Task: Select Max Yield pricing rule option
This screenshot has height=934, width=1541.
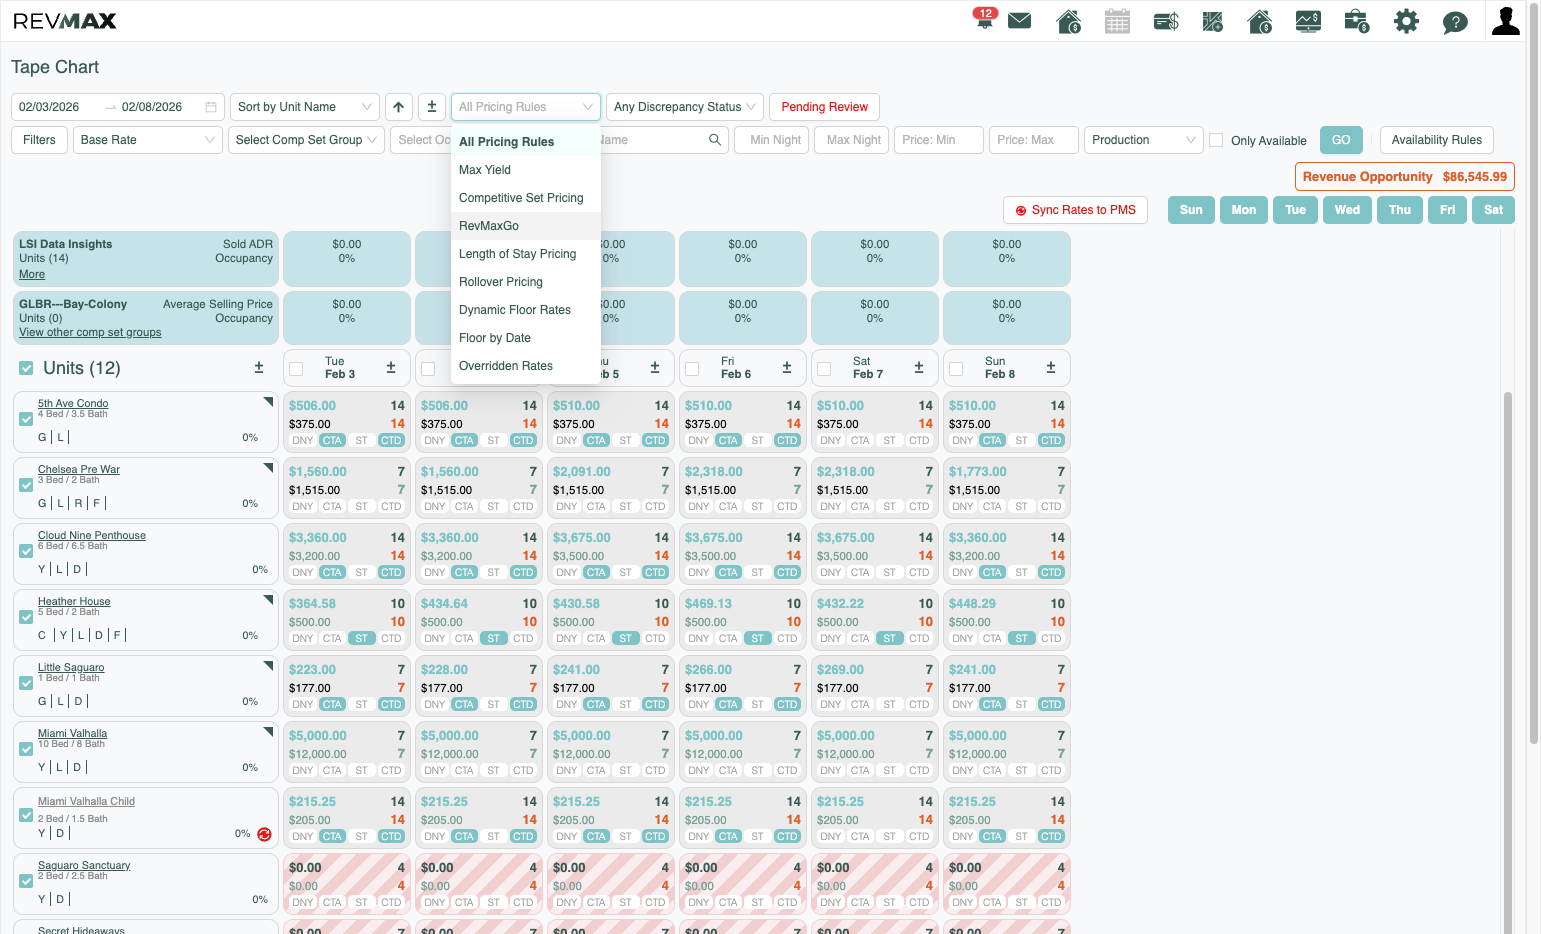Action: coord(526,170)
